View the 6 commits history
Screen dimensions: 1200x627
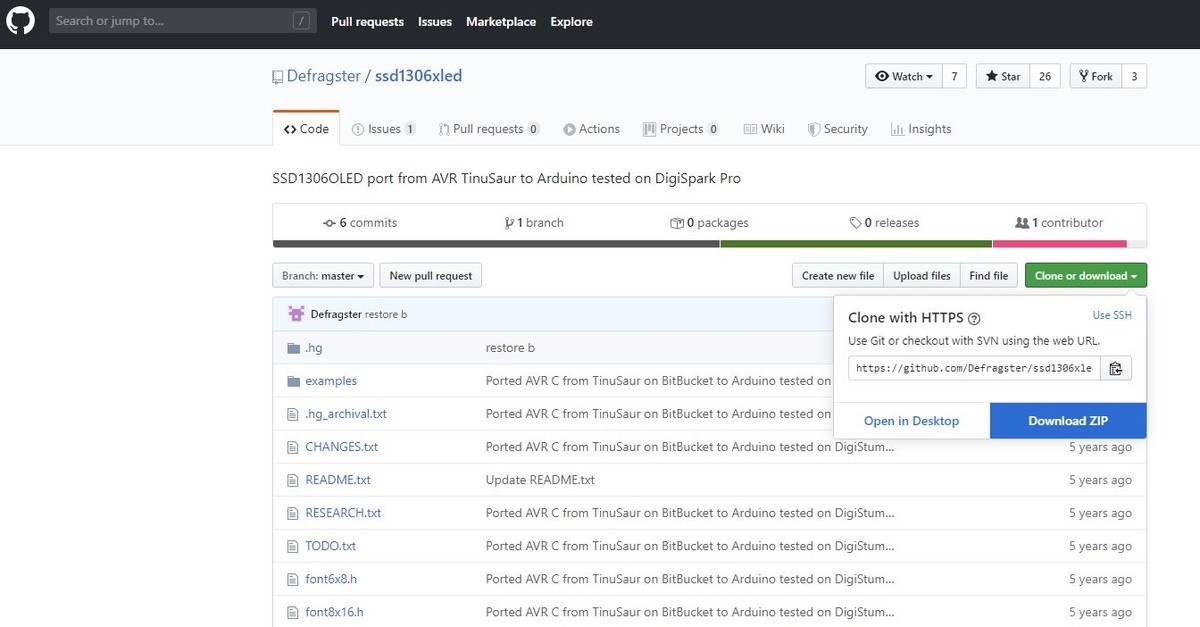pos(360,223)
